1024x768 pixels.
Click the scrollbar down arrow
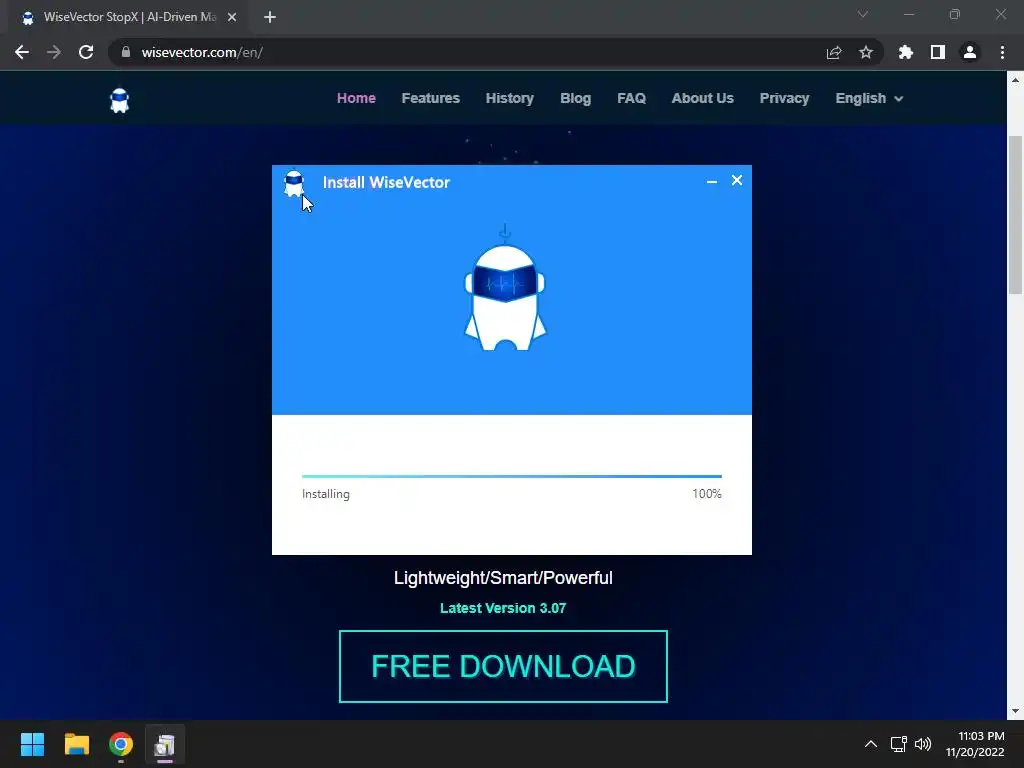1015,711
